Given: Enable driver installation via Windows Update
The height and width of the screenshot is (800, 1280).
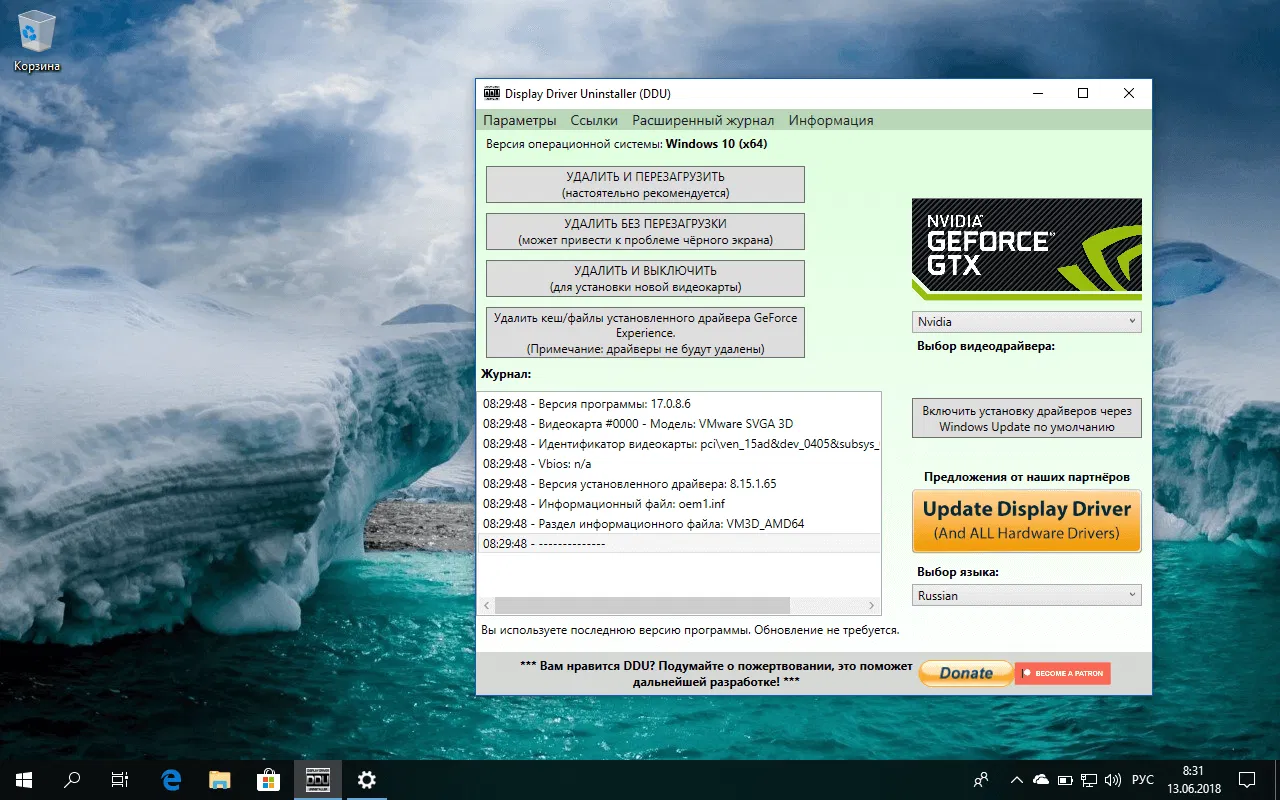Looking at the screenshot, I should click(x=1026, y=418).
